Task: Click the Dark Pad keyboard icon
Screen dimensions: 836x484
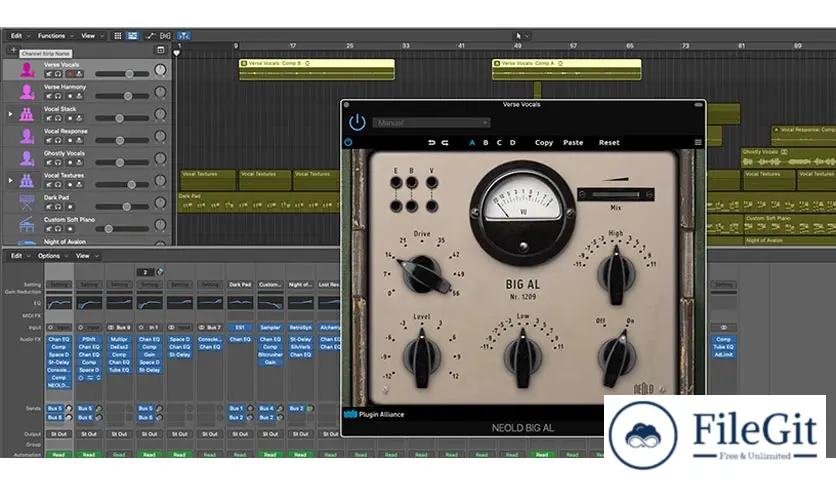Action: [x=27, y=202]
